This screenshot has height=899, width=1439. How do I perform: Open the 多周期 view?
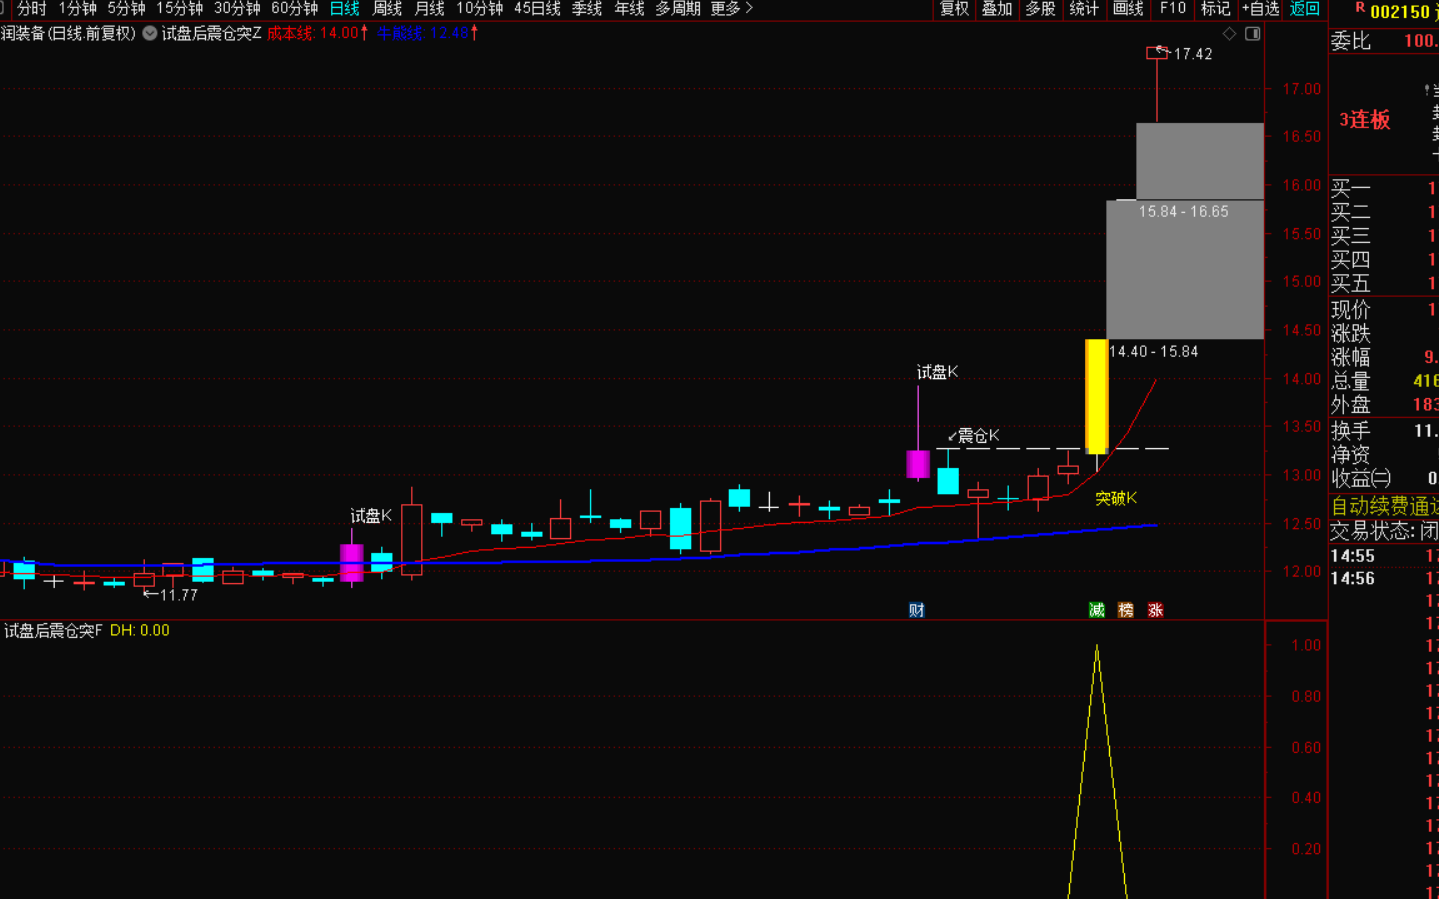(677, 9)
